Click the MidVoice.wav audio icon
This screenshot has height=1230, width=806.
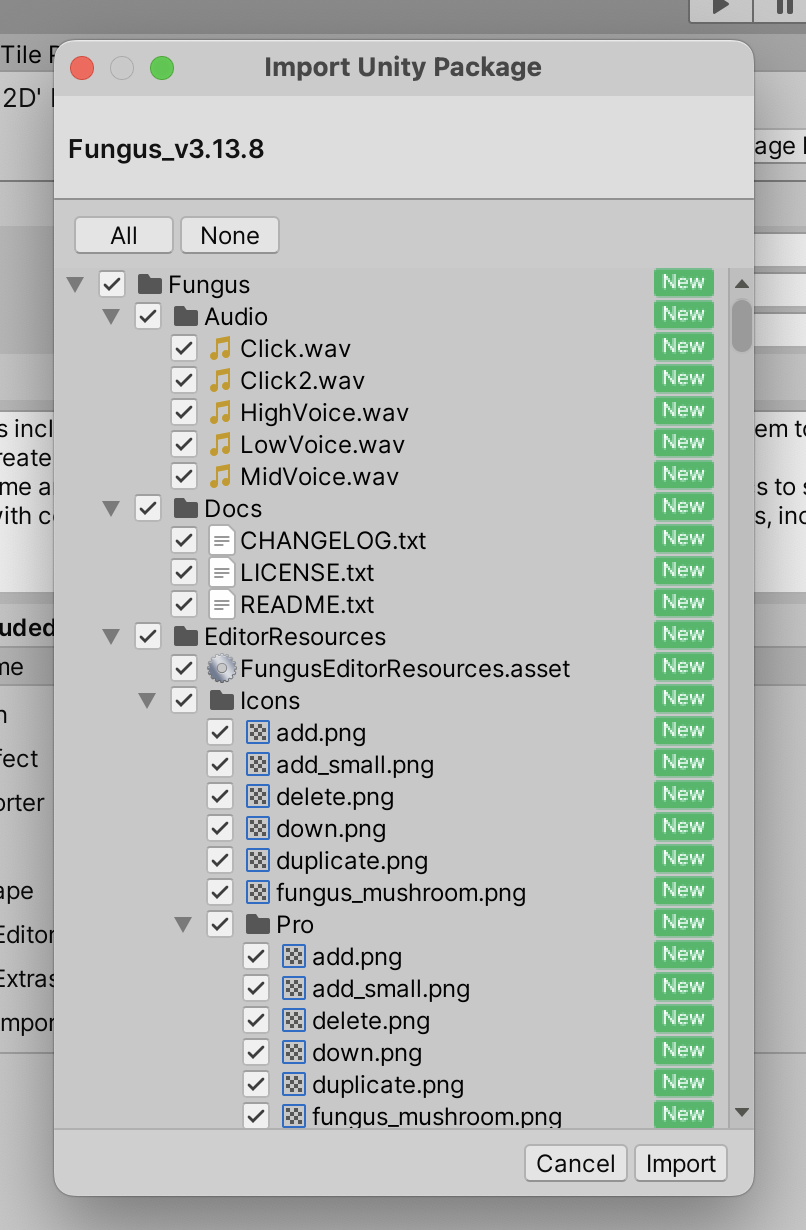click(220, 477)
